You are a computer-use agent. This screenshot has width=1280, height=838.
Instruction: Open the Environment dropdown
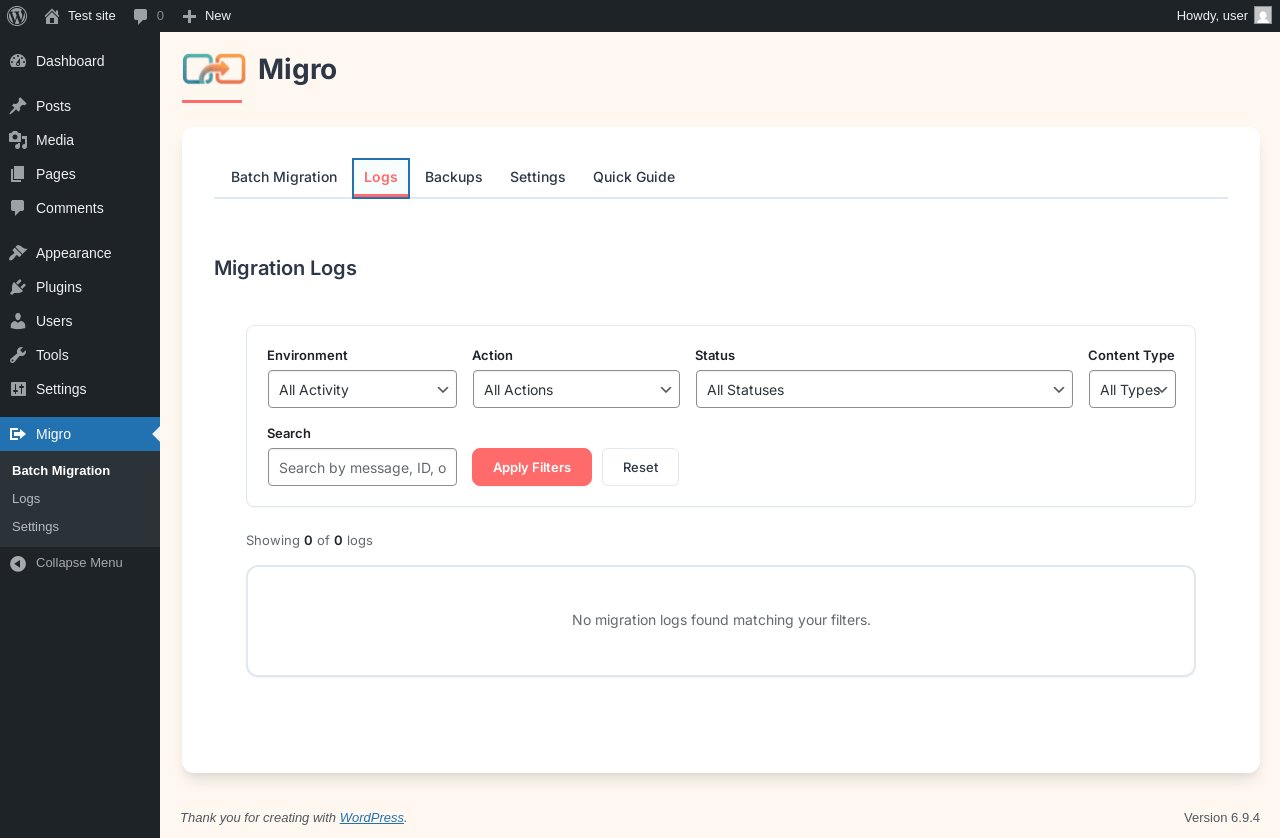(362, 389)
